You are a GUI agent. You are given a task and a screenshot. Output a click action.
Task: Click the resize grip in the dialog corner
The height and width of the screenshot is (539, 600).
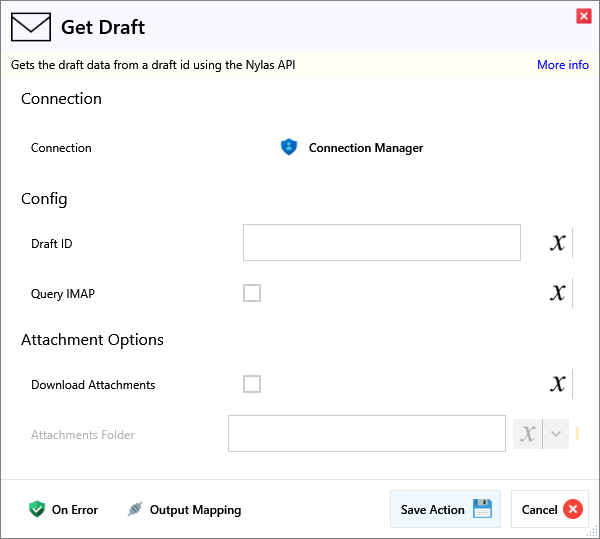(592, 532)
